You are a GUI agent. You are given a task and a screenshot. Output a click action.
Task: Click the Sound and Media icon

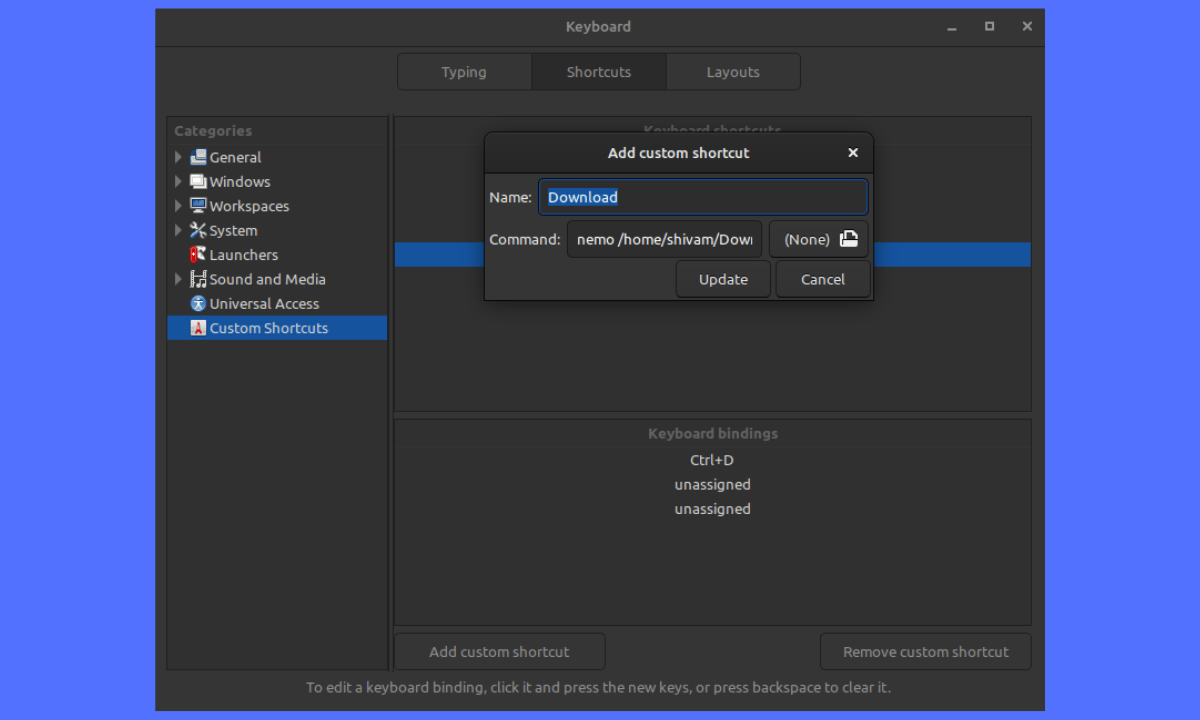tap(198, 280)
